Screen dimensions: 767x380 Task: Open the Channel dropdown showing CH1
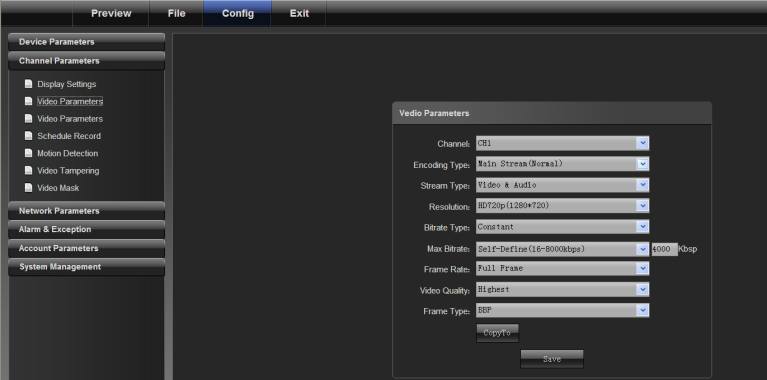tap(563, 143)
